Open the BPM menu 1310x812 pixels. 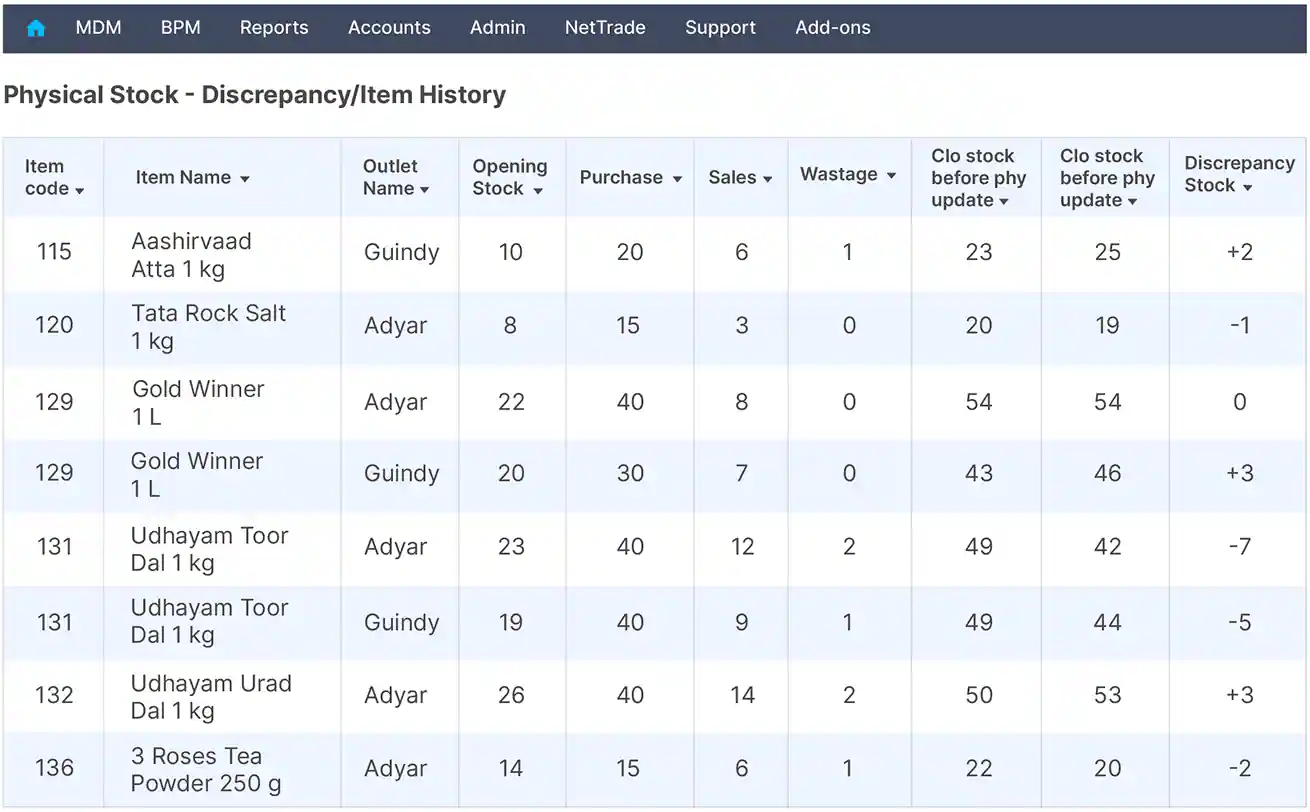pyautogui.click(x=180, y=28)
